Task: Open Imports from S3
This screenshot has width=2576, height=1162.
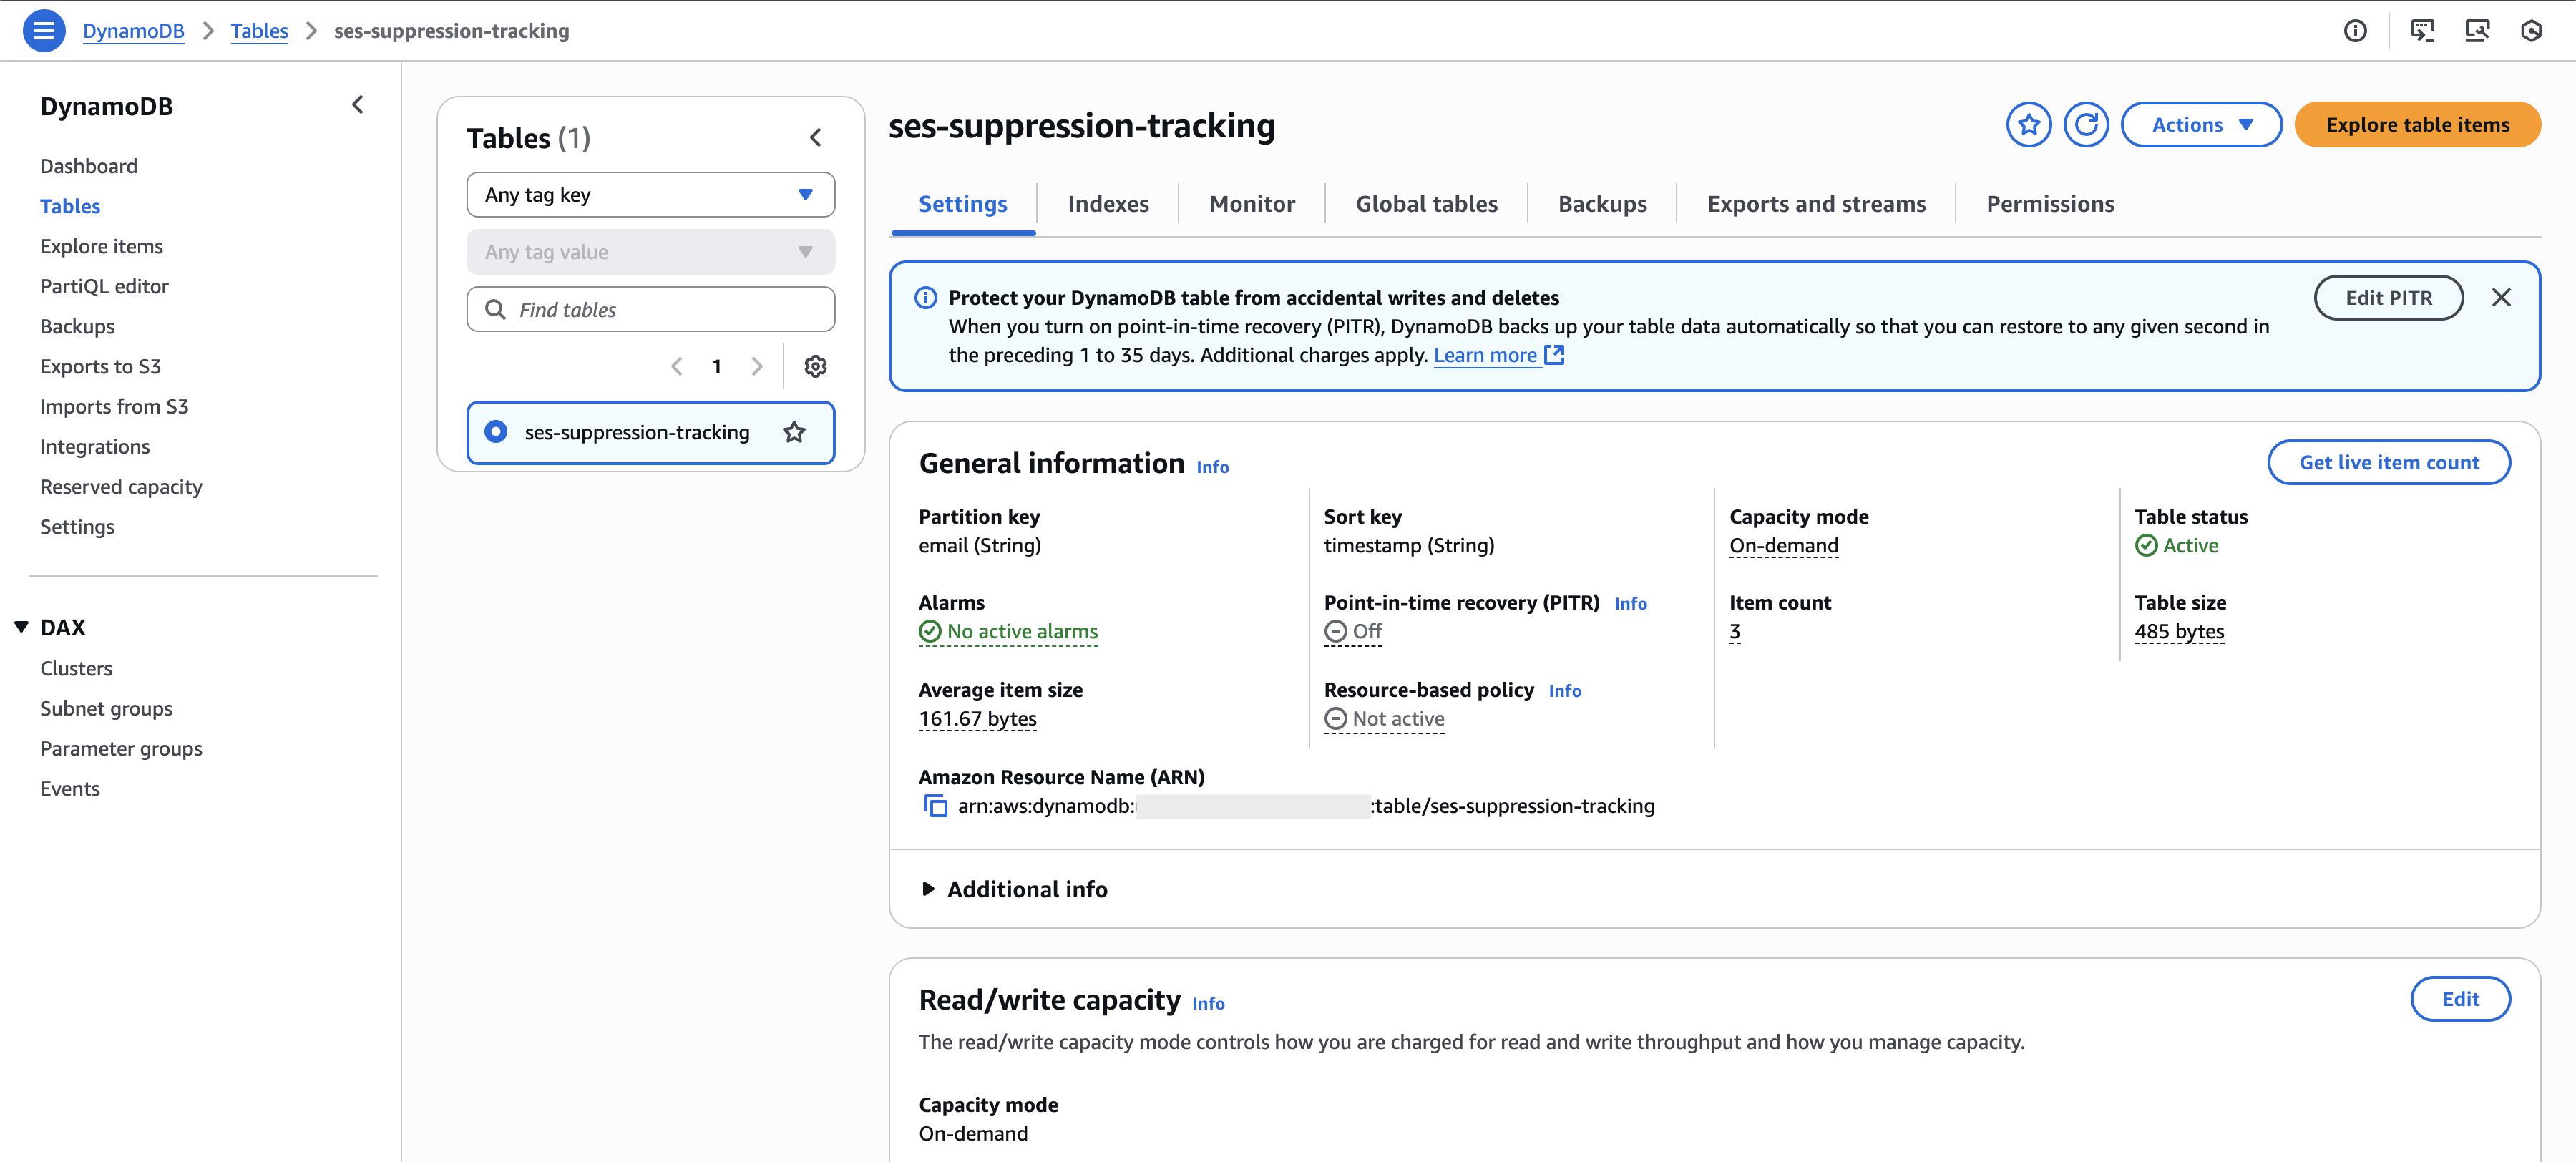Action: click(114, 406)
